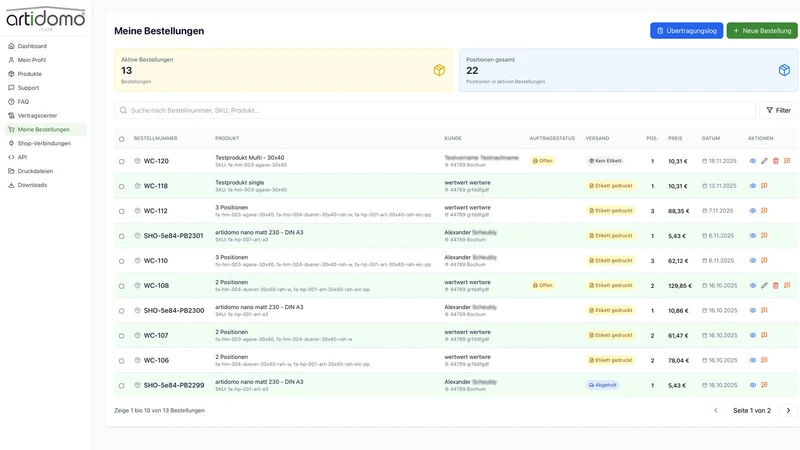Viewport: 800px width, 450px height.
Task: Select the checkbox for order SHO-5e84-PB2299
Action: (x=121, y=386)
